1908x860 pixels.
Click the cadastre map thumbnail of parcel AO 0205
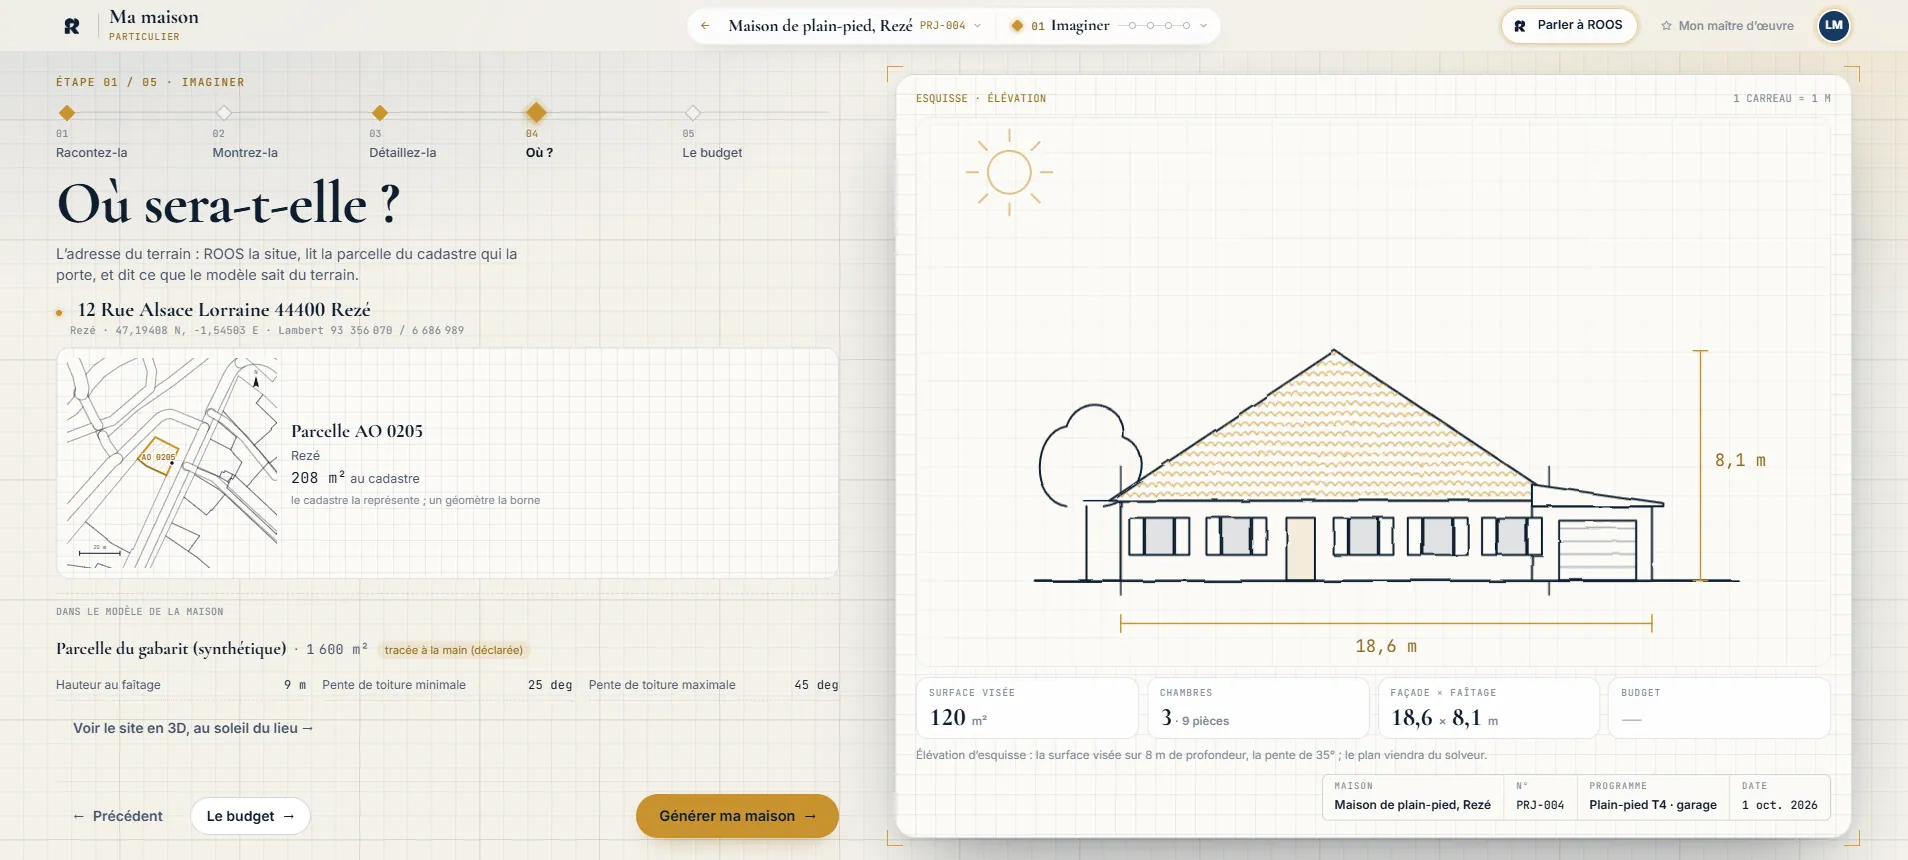(x=172, y=463)
